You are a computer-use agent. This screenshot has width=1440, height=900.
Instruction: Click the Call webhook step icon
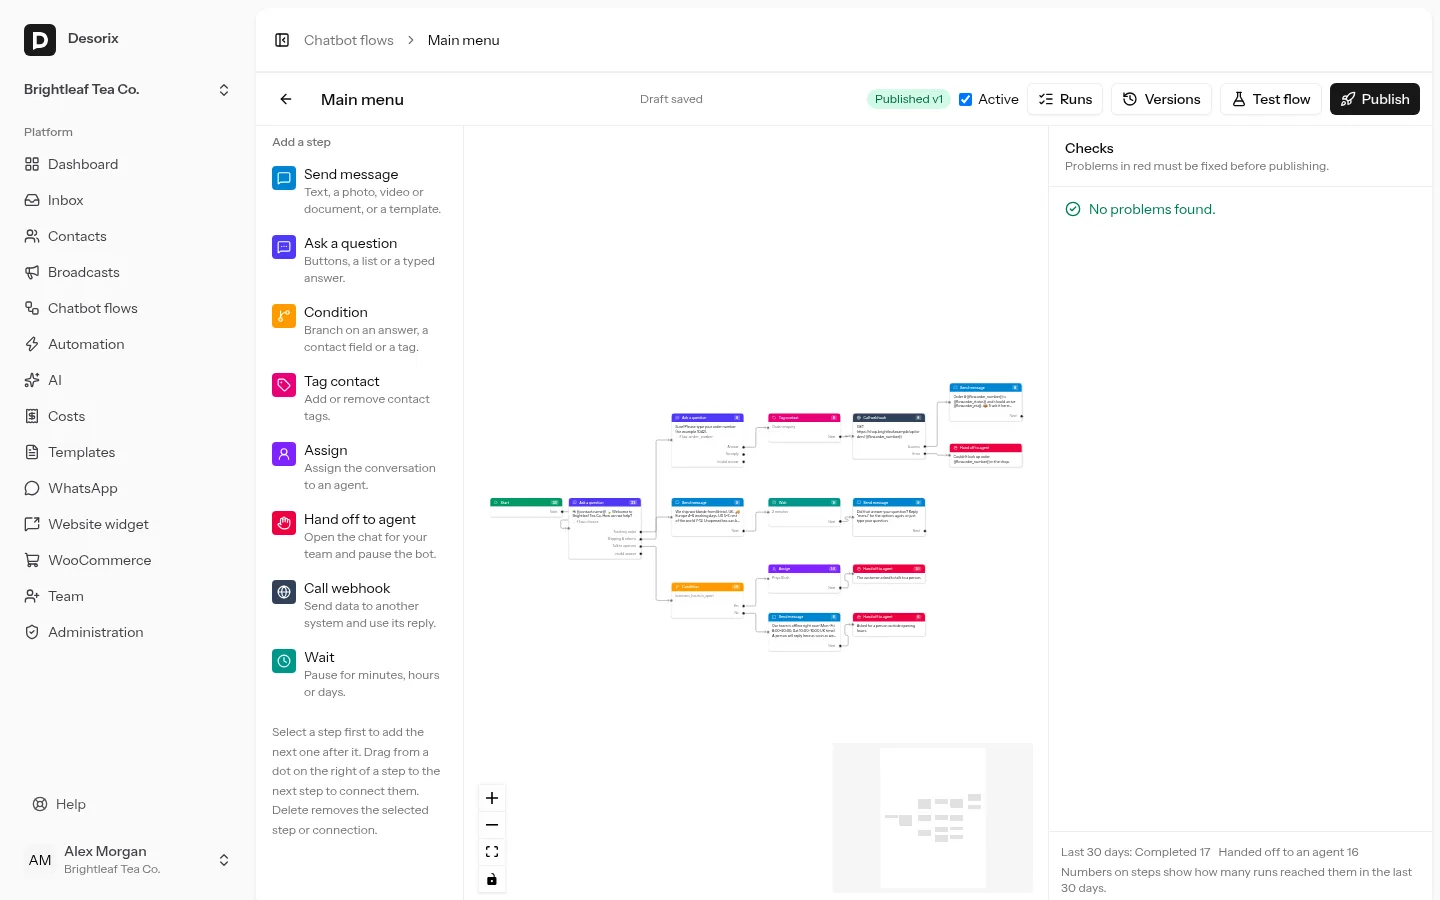284,592
